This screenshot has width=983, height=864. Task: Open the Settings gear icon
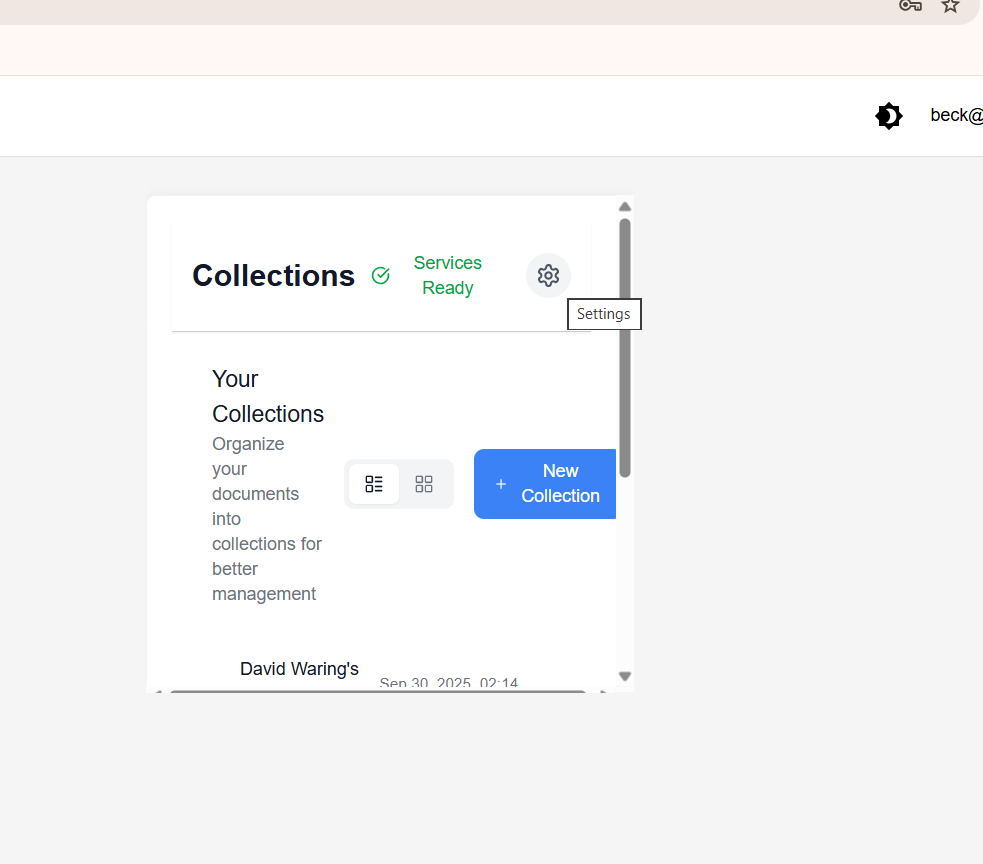[548, 275]
